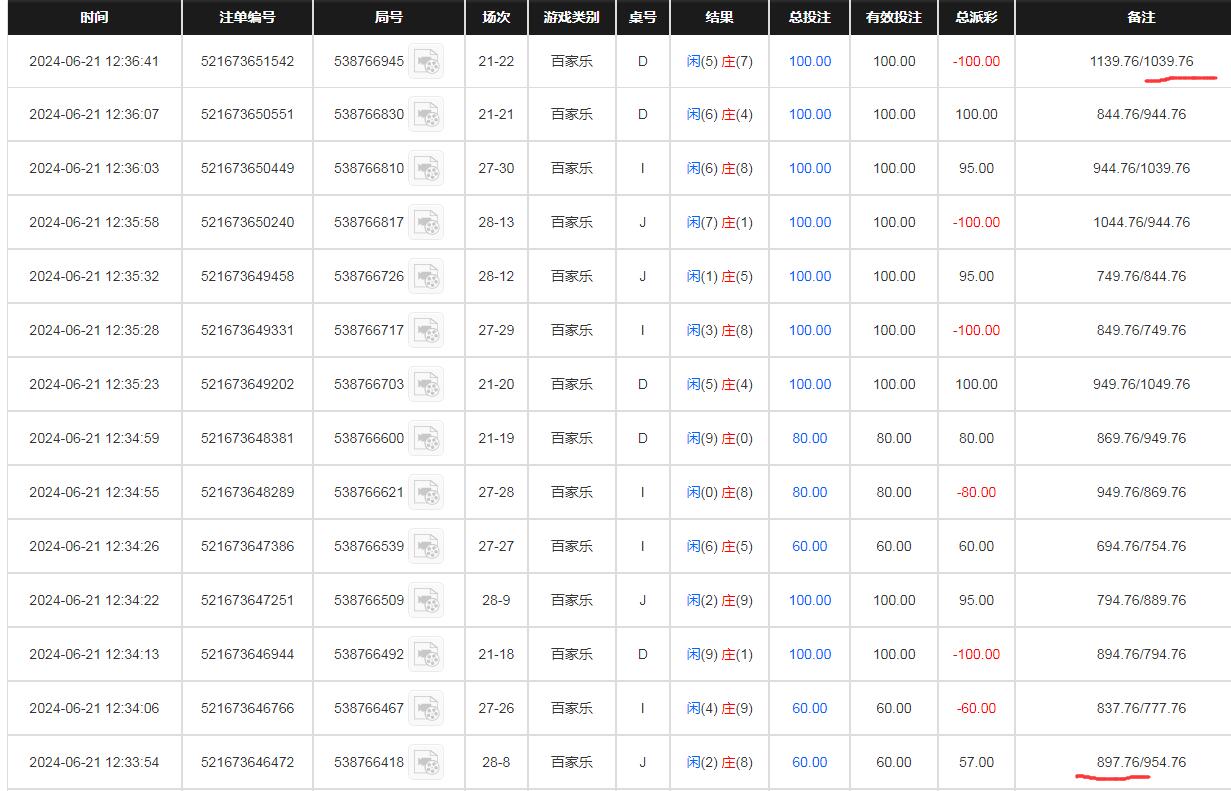Click the 闲(9) 庄(0) result in row 521673648381
Image resolution: width=1231 pixels, height=791 pixels.
(x=719, y=439)
